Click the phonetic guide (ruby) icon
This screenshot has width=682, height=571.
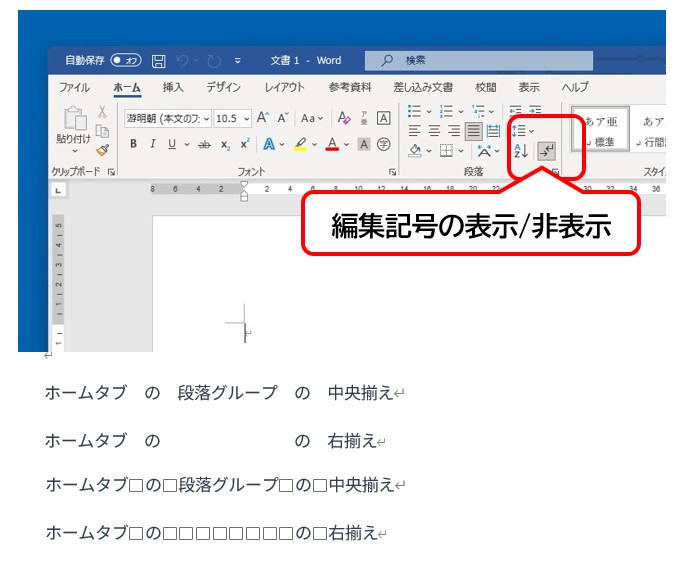[x=364, y=118]
